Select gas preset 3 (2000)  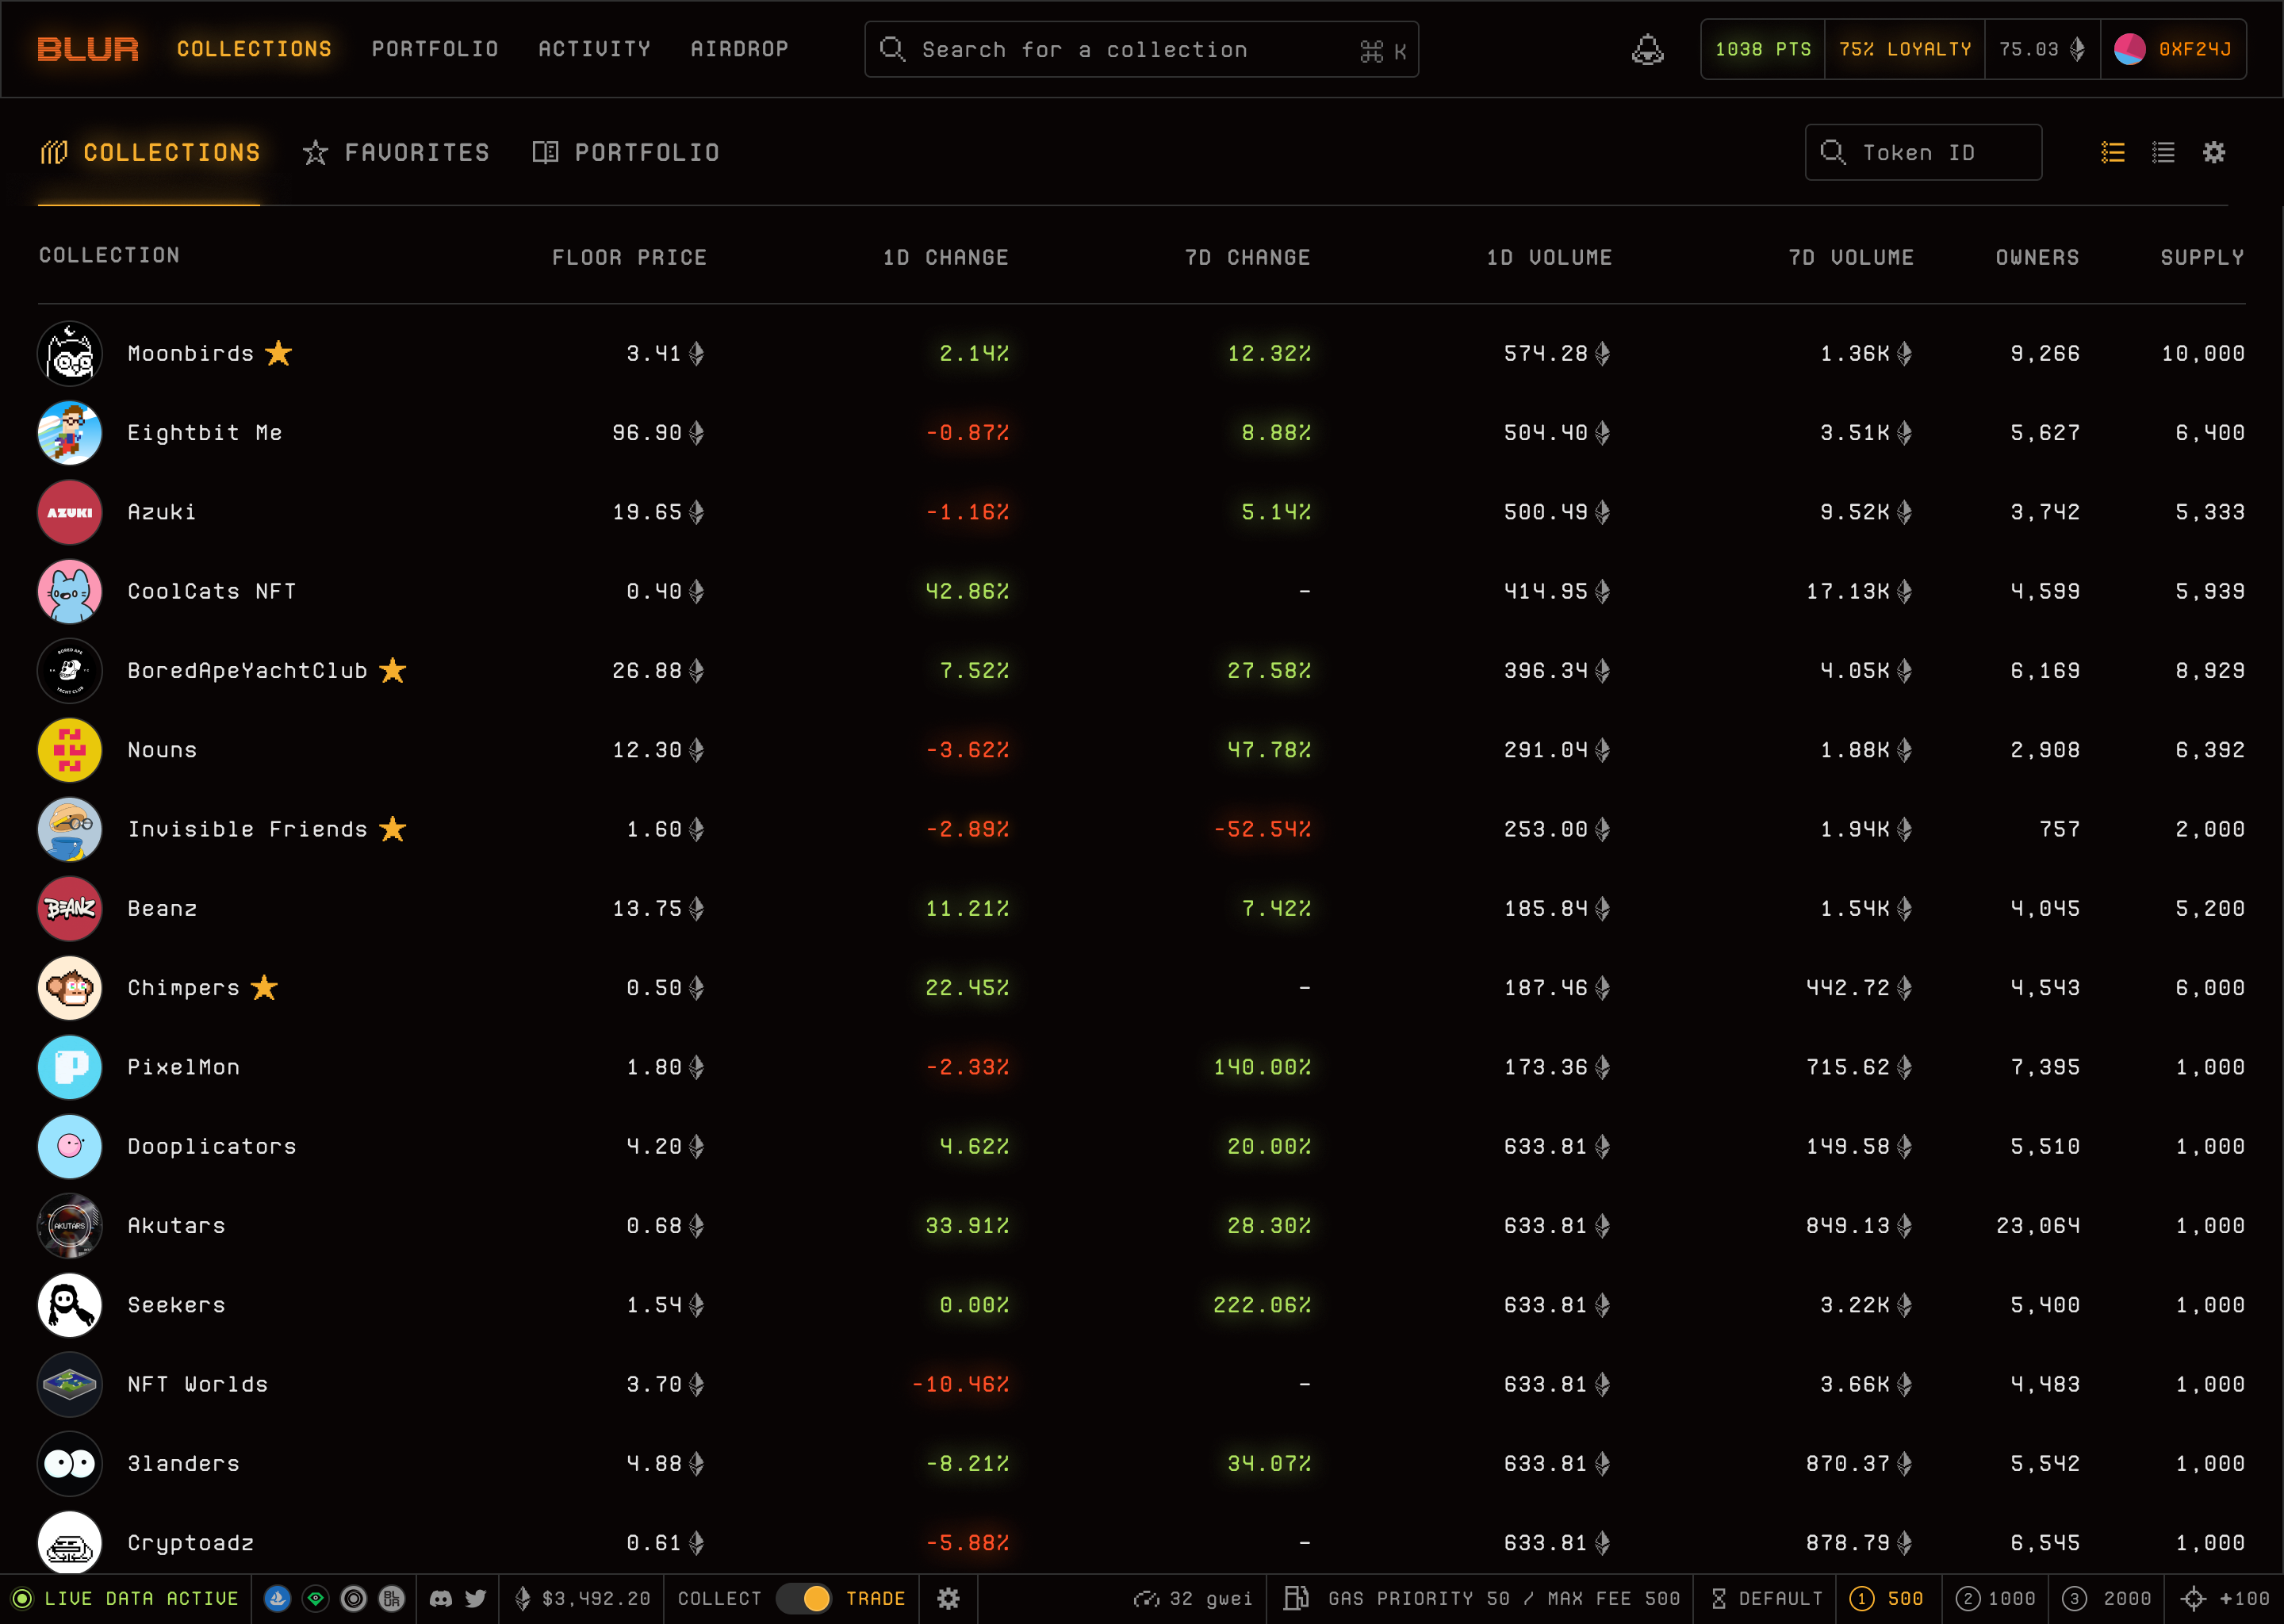2106,1598
